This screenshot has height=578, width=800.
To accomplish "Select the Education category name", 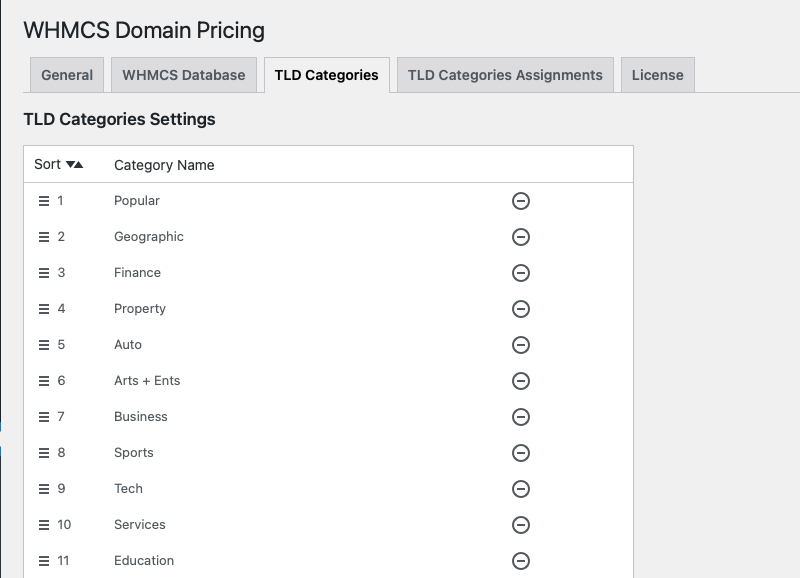I will click(x=144, y=561).
